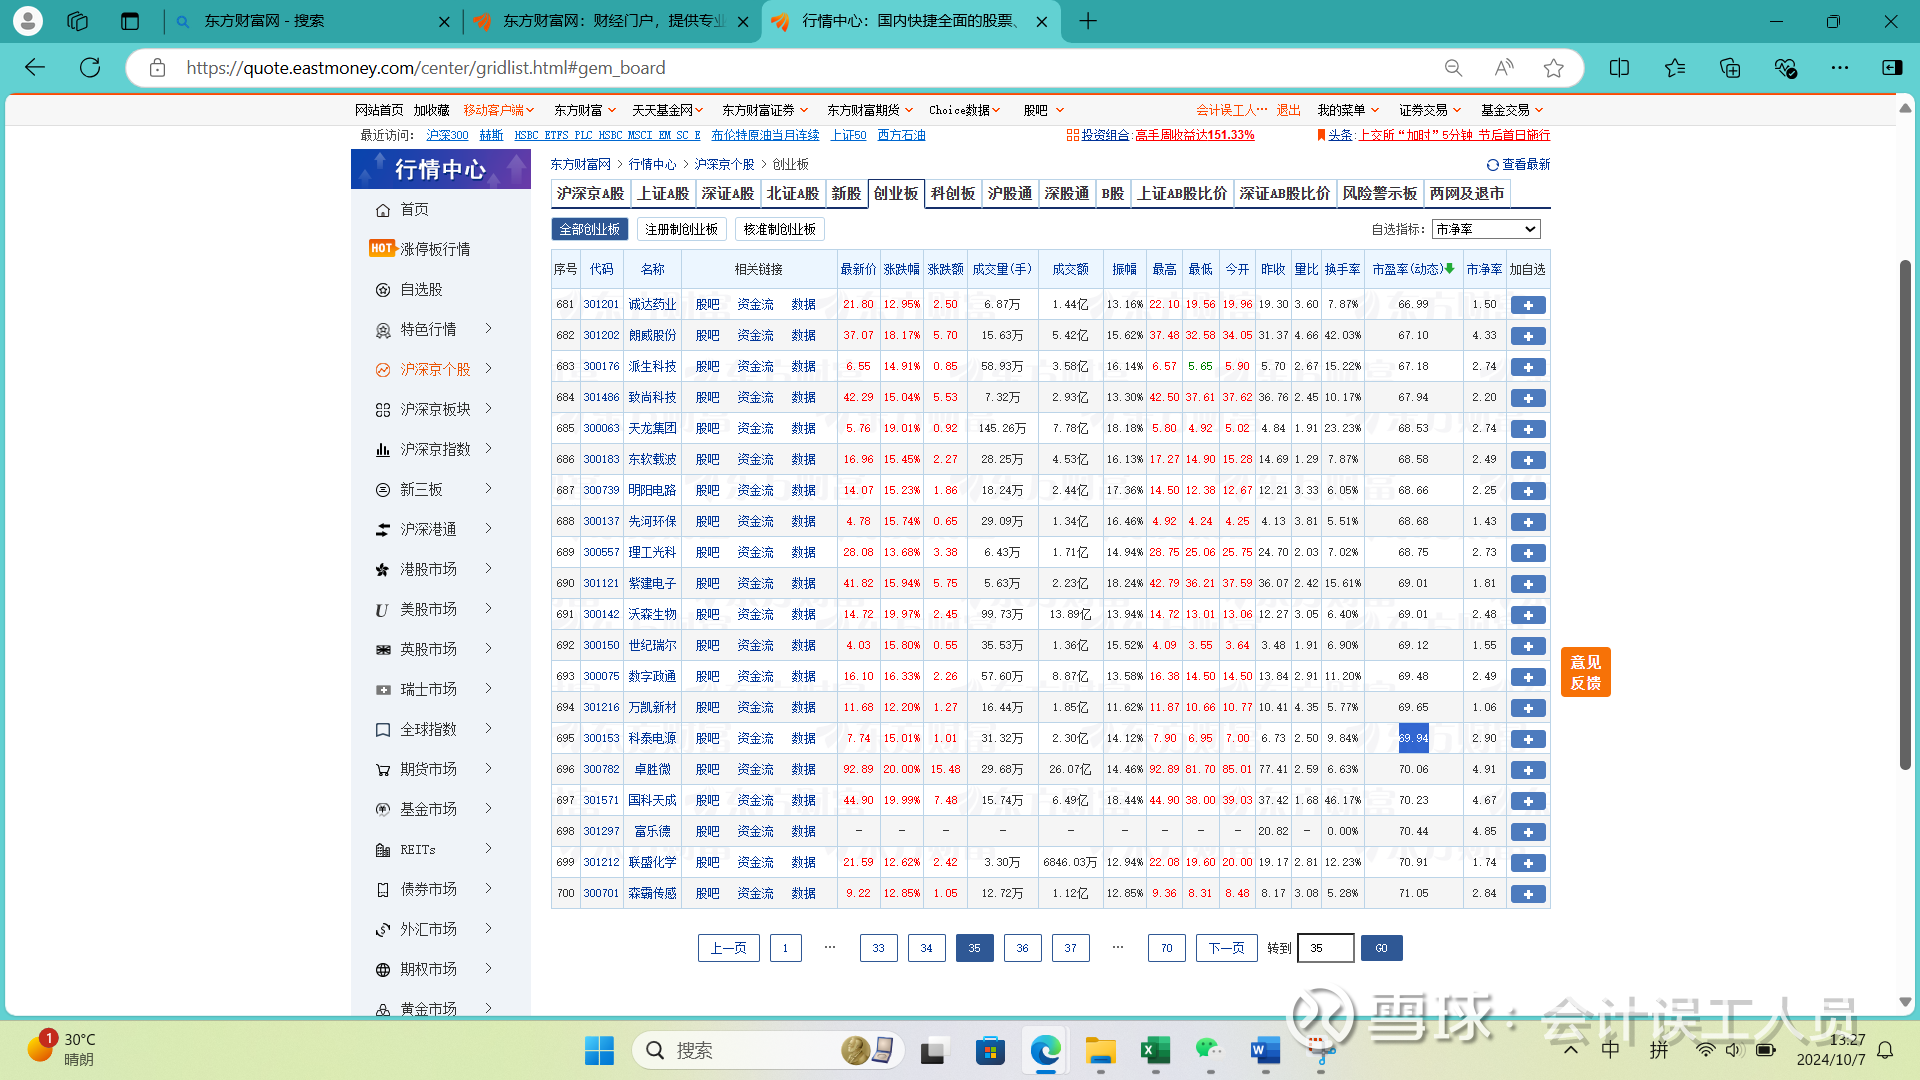Open 自选股 sidebar icon

pyautogui.click(x=382, y=290)
